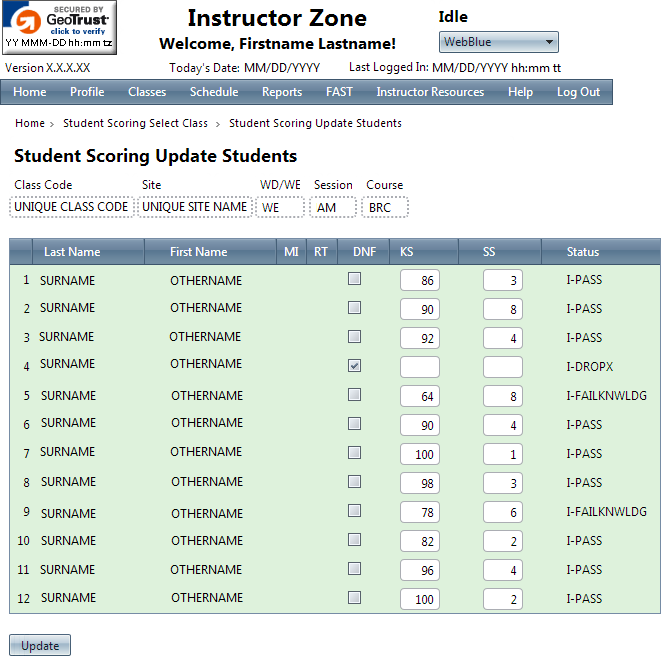Check DNF box for student 9
Viewport: 662px width, 657px height.
pyautogui.click(x=354, y=510)
